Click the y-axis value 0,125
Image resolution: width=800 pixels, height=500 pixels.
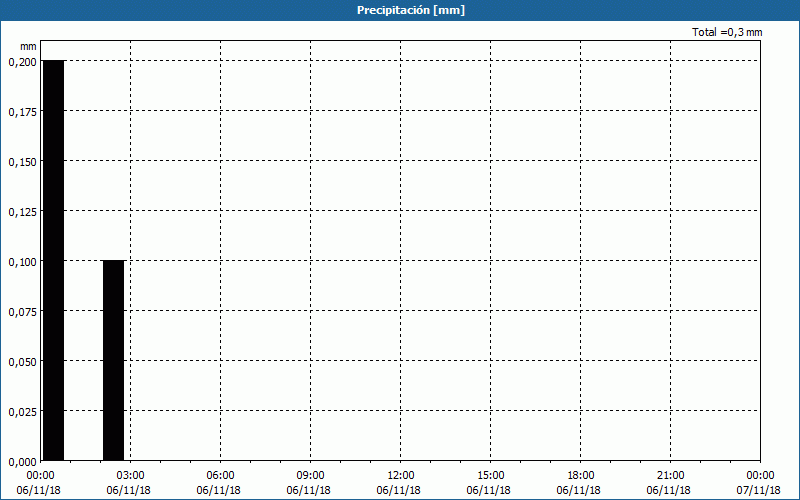point(23,212)
